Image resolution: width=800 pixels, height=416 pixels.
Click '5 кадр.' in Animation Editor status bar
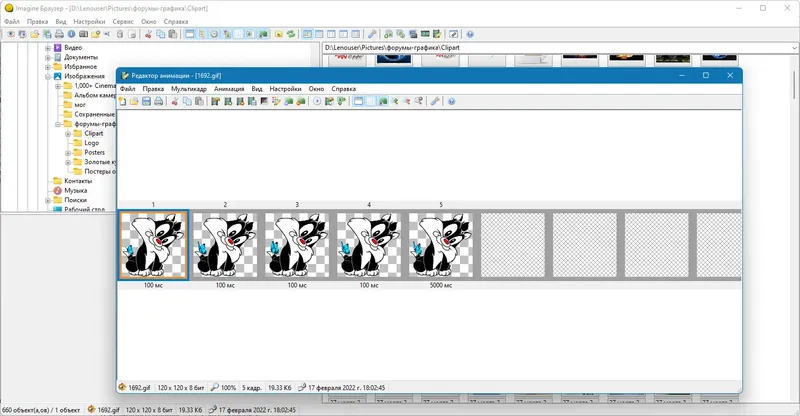[252, 388]
